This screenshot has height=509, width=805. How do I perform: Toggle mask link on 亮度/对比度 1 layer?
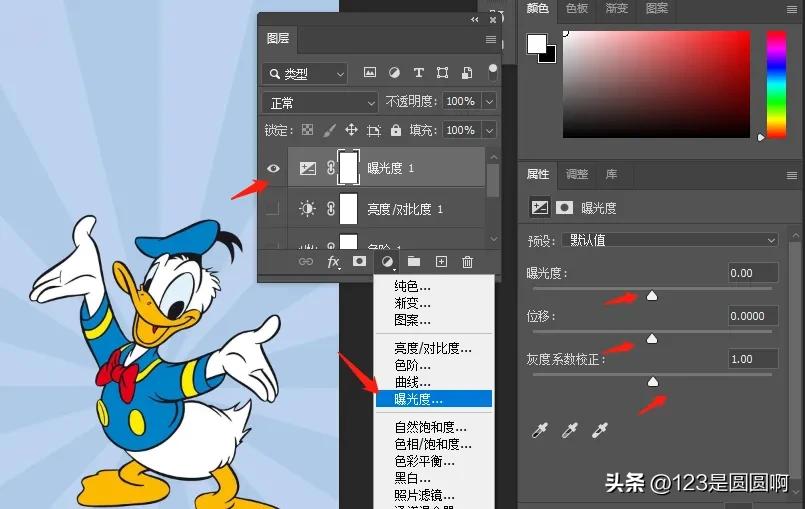[x=331, y=209]
